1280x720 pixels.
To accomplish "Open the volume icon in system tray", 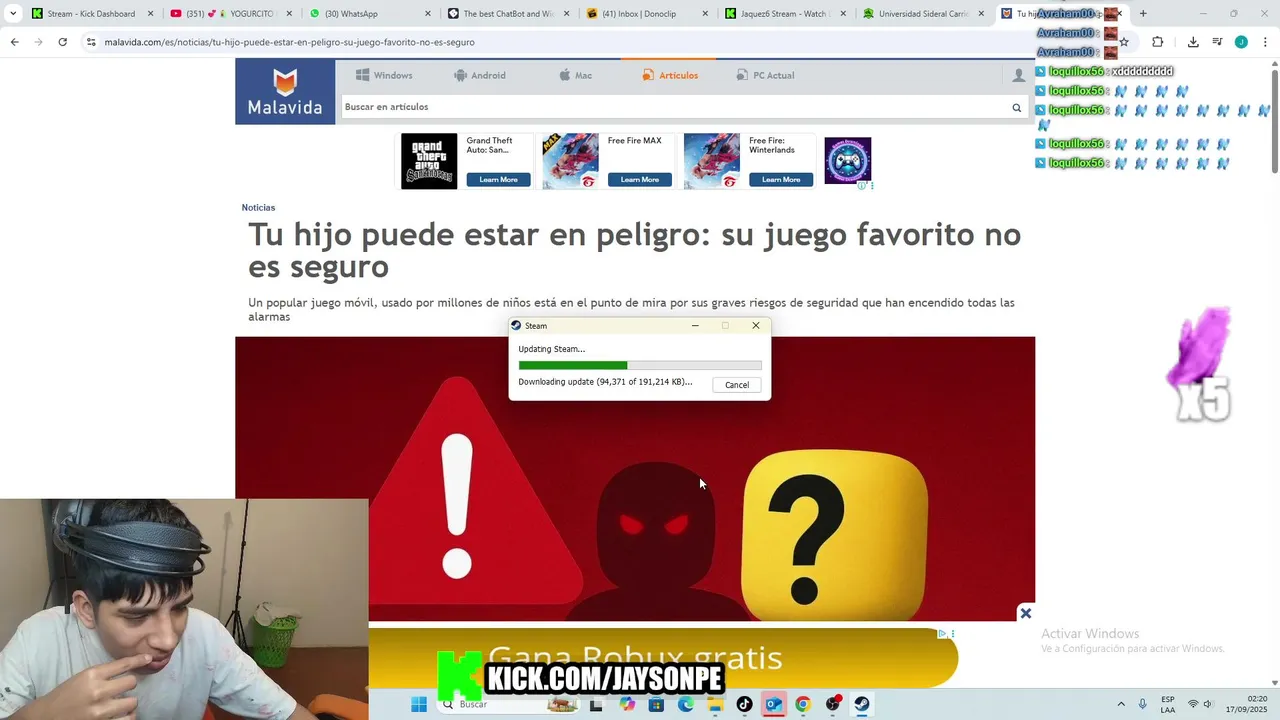I will (x=1209, y=704).
